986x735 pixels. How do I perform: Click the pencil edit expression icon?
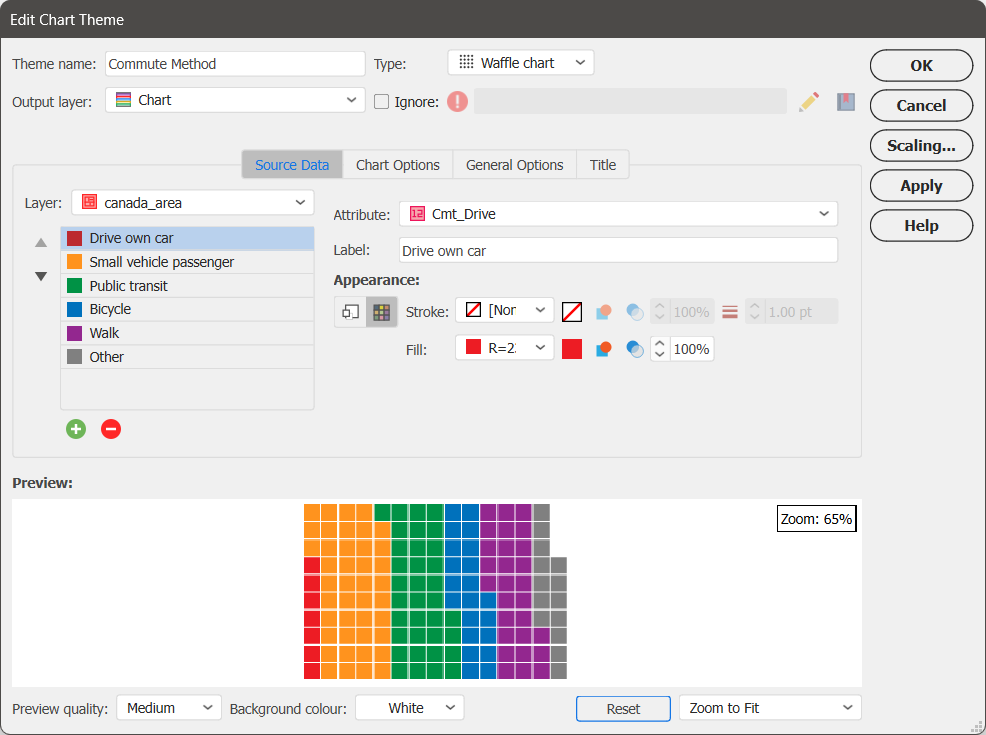point(809,102)
